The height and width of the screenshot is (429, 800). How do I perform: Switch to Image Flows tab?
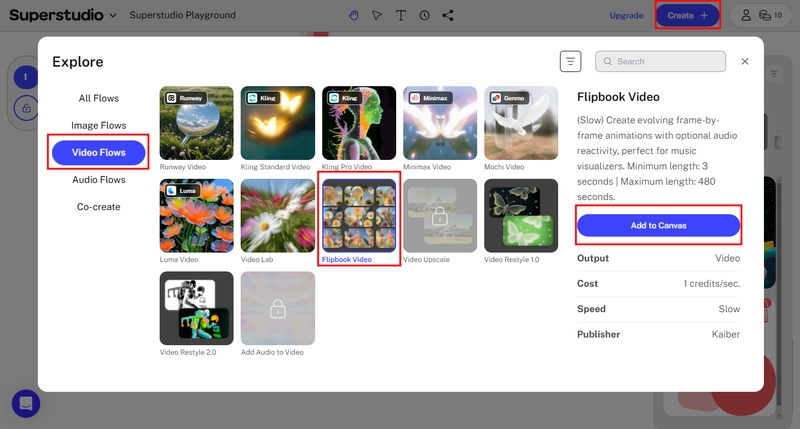pyautogui.click(x=98, y=125)
